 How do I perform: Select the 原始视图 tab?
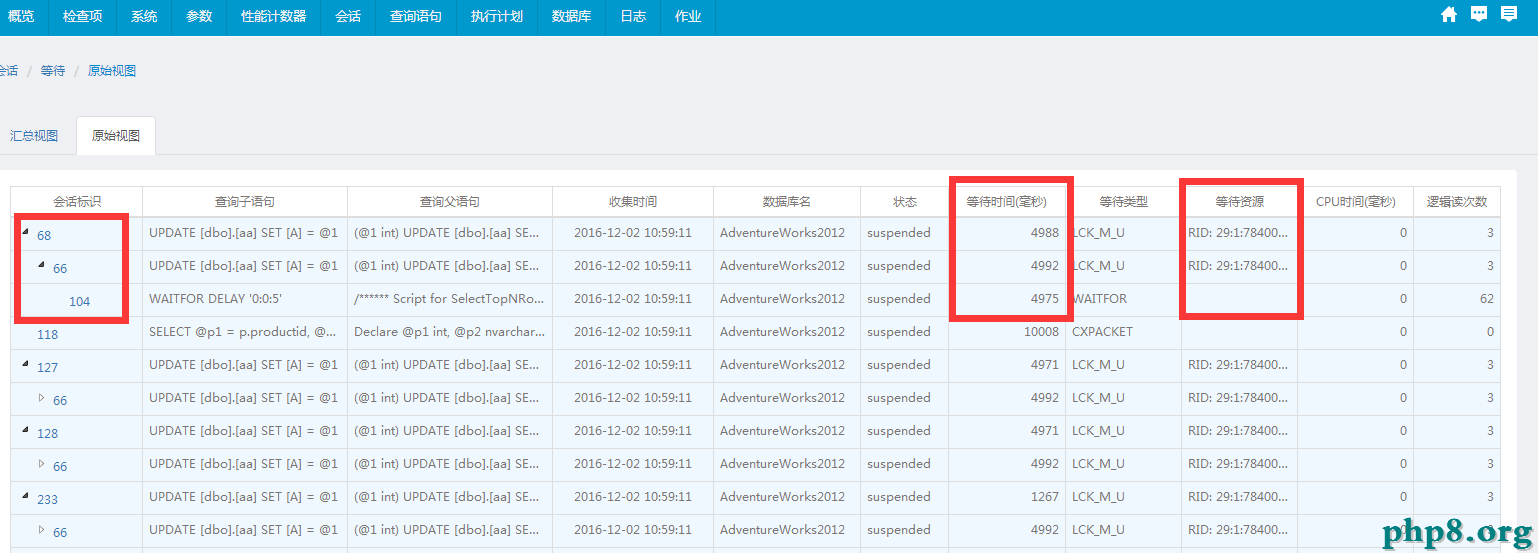pos(116,136)
